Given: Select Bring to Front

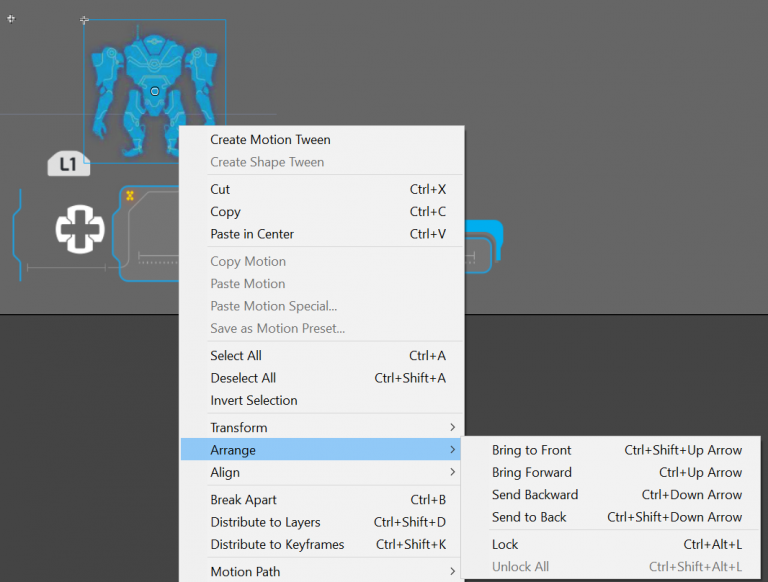Looking at the screenshot, I should click(x=532, y=450).
